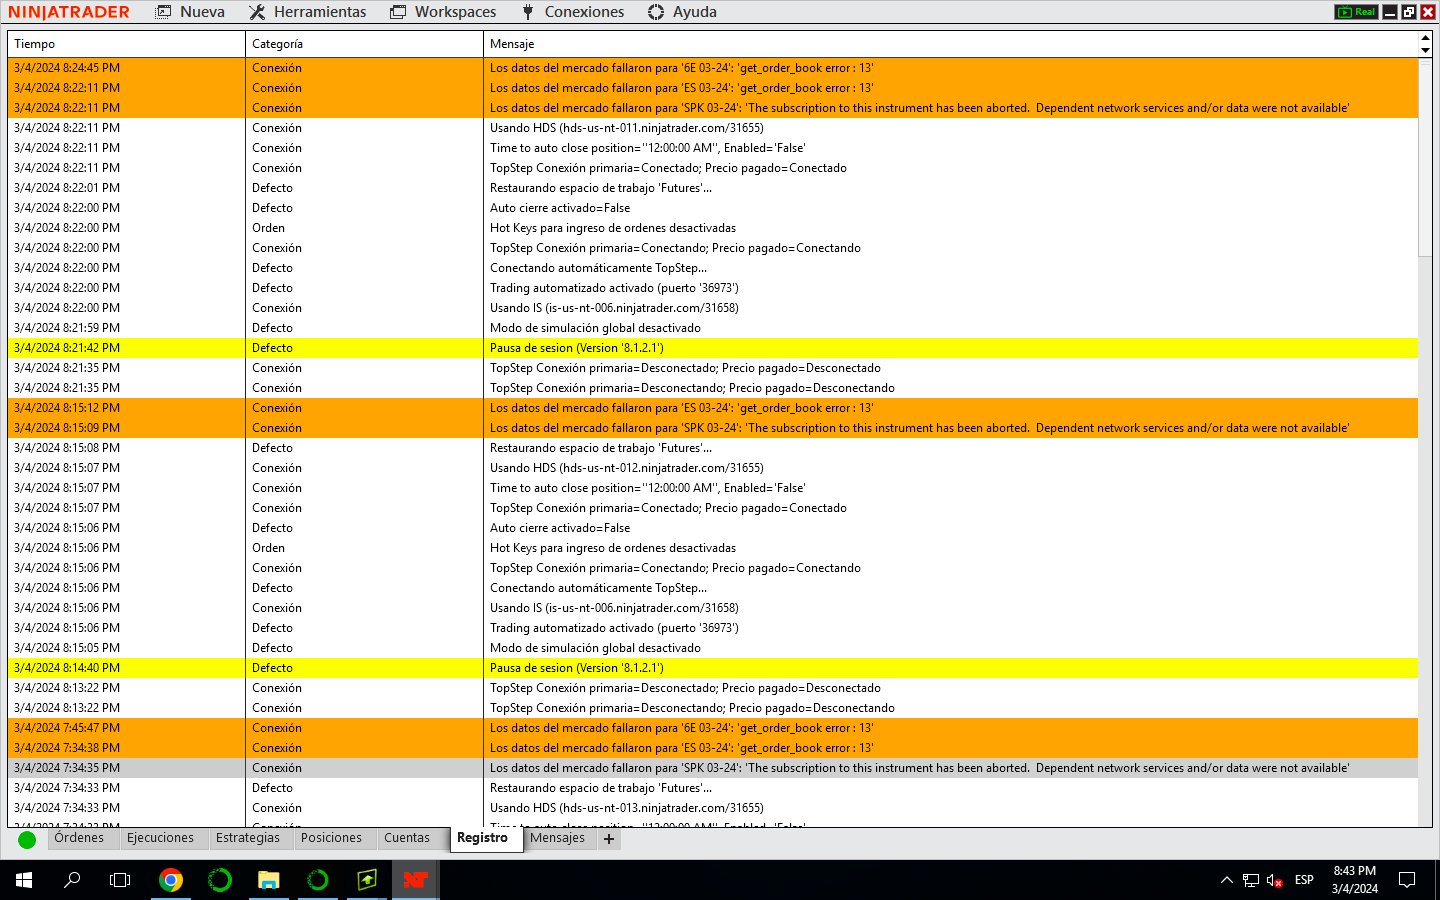
Task: Select the 3/4/2024 8:15:08 PM time cell
Action: (126, 448)
